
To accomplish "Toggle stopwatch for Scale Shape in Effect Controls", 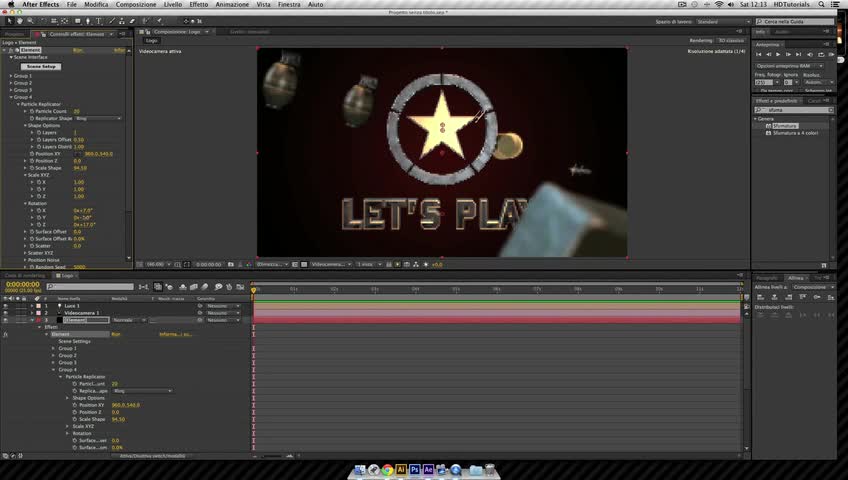I will tap(32, 168).
